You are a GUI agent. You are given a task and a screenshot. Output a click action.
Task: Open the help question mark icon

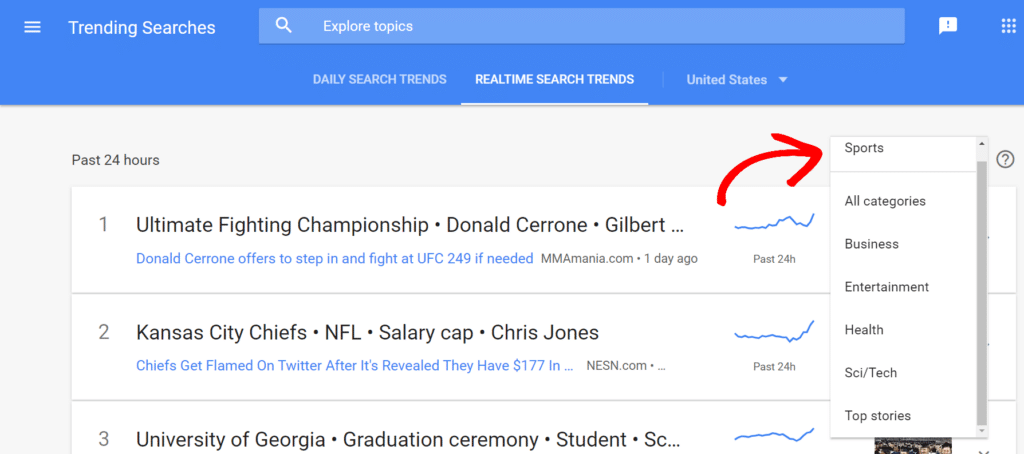1006,159
